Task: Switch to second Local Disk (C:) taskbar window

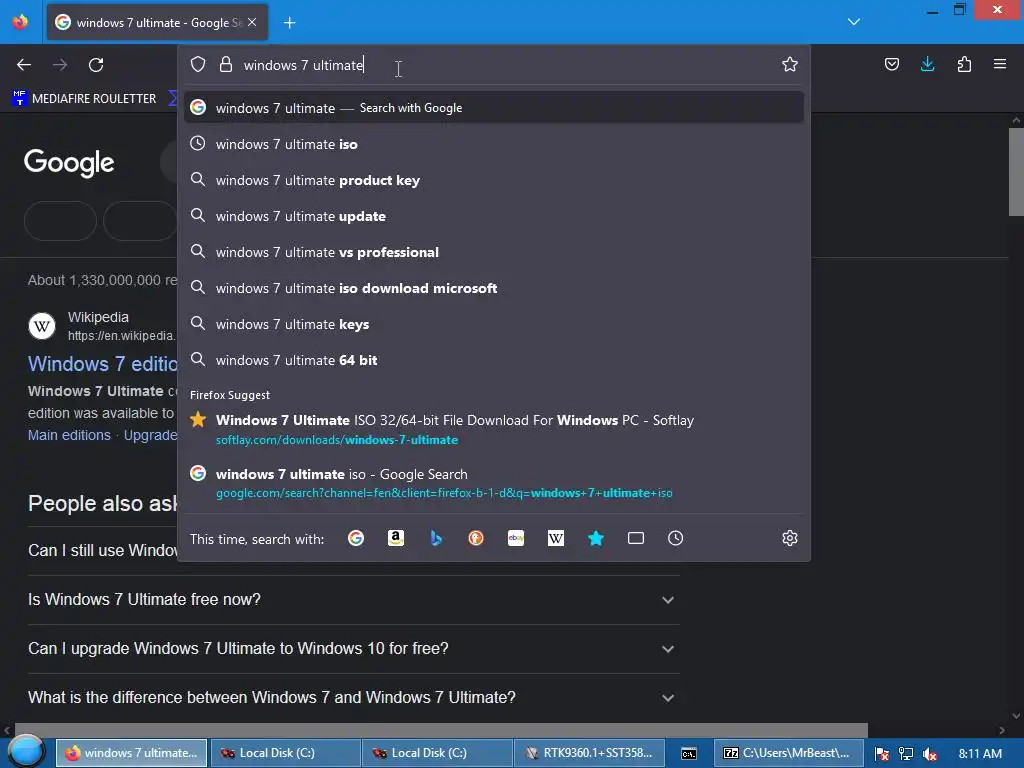Action: point(437,753)
